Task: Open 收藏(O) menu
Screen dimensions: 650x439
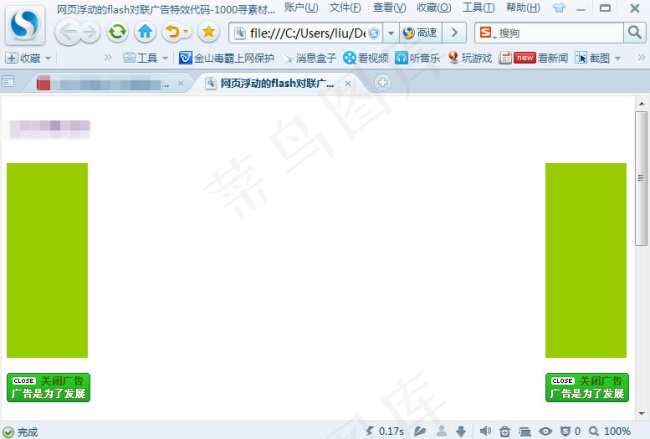Action: (x=434, y=8)
